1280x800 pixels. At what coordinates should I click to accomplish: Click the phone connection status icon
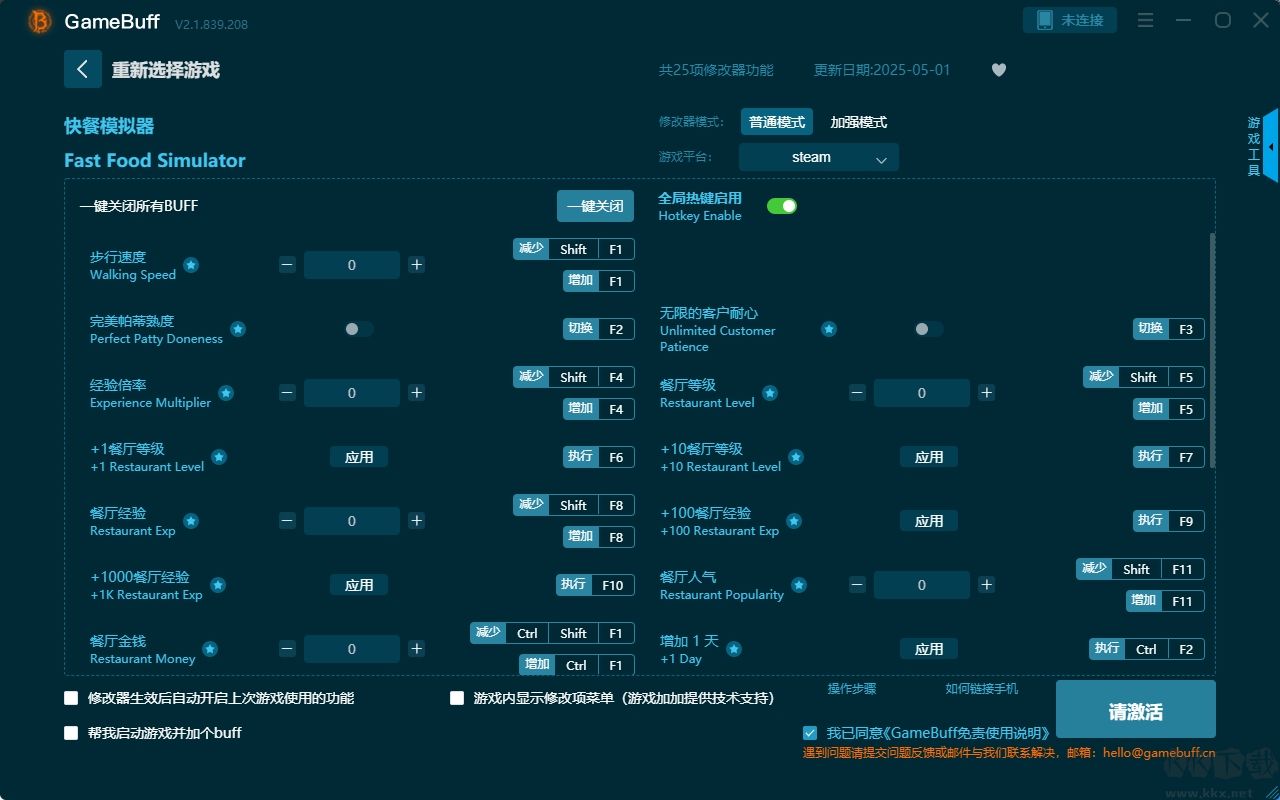[1045, 20]
